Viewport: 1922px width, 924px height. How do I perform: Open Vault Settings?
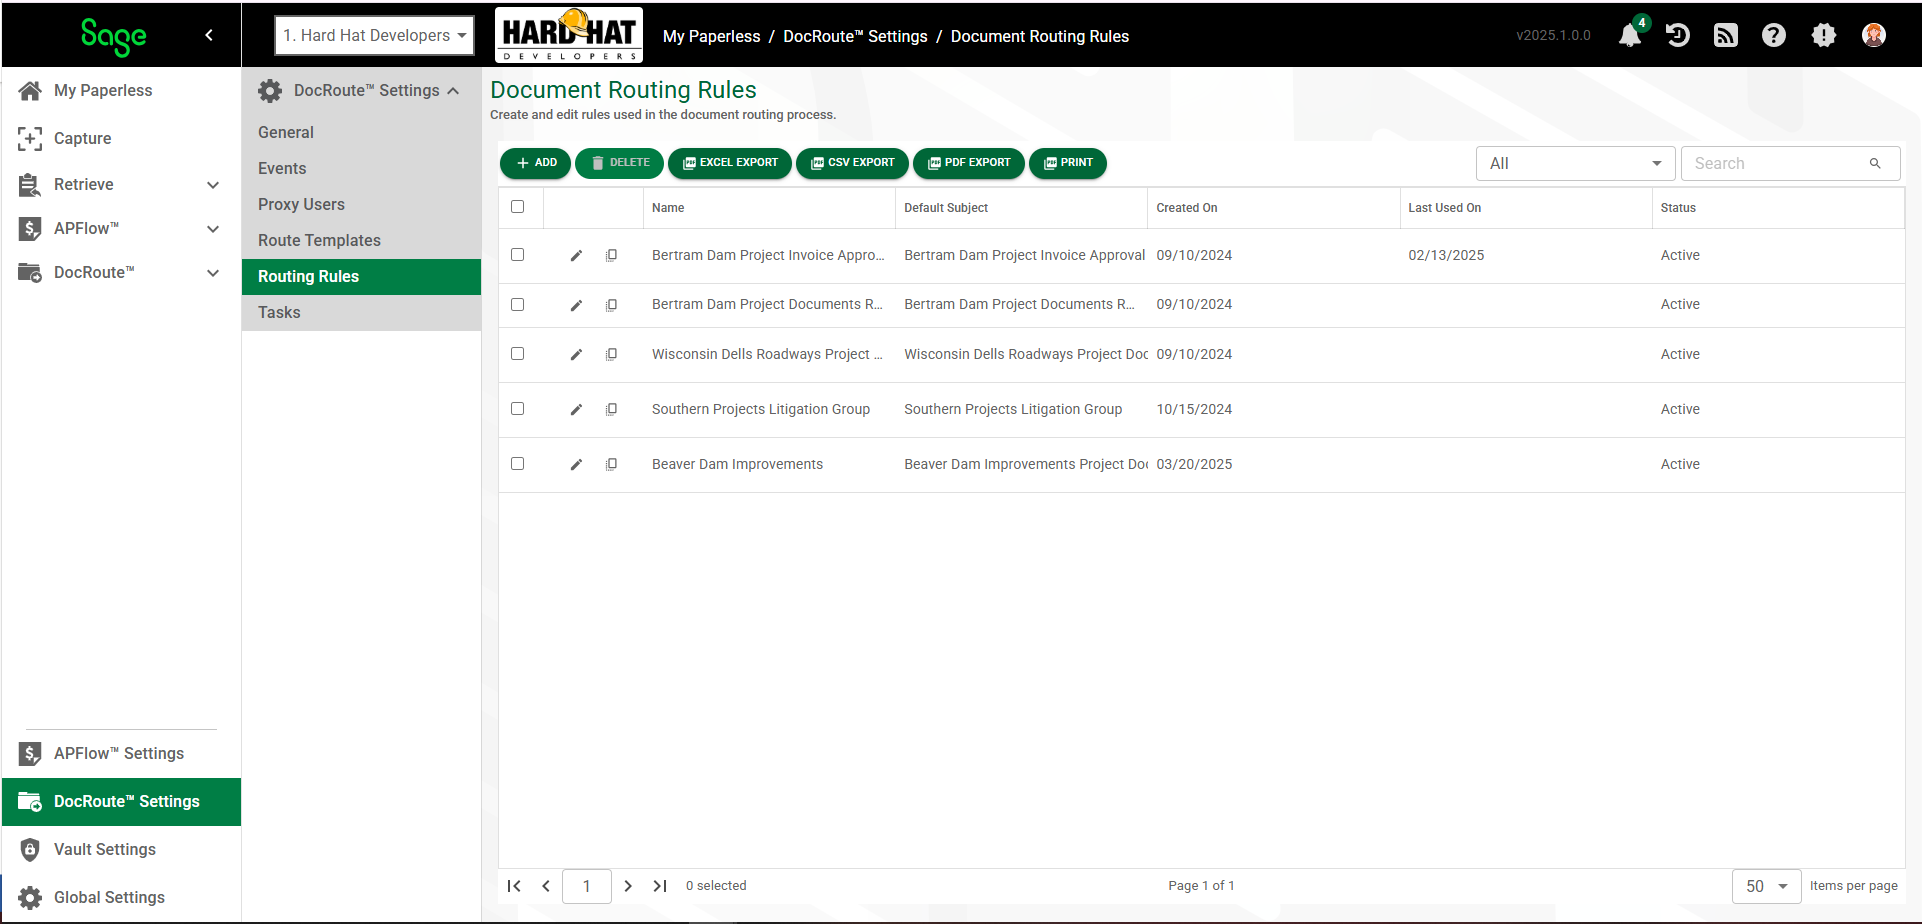120,849
